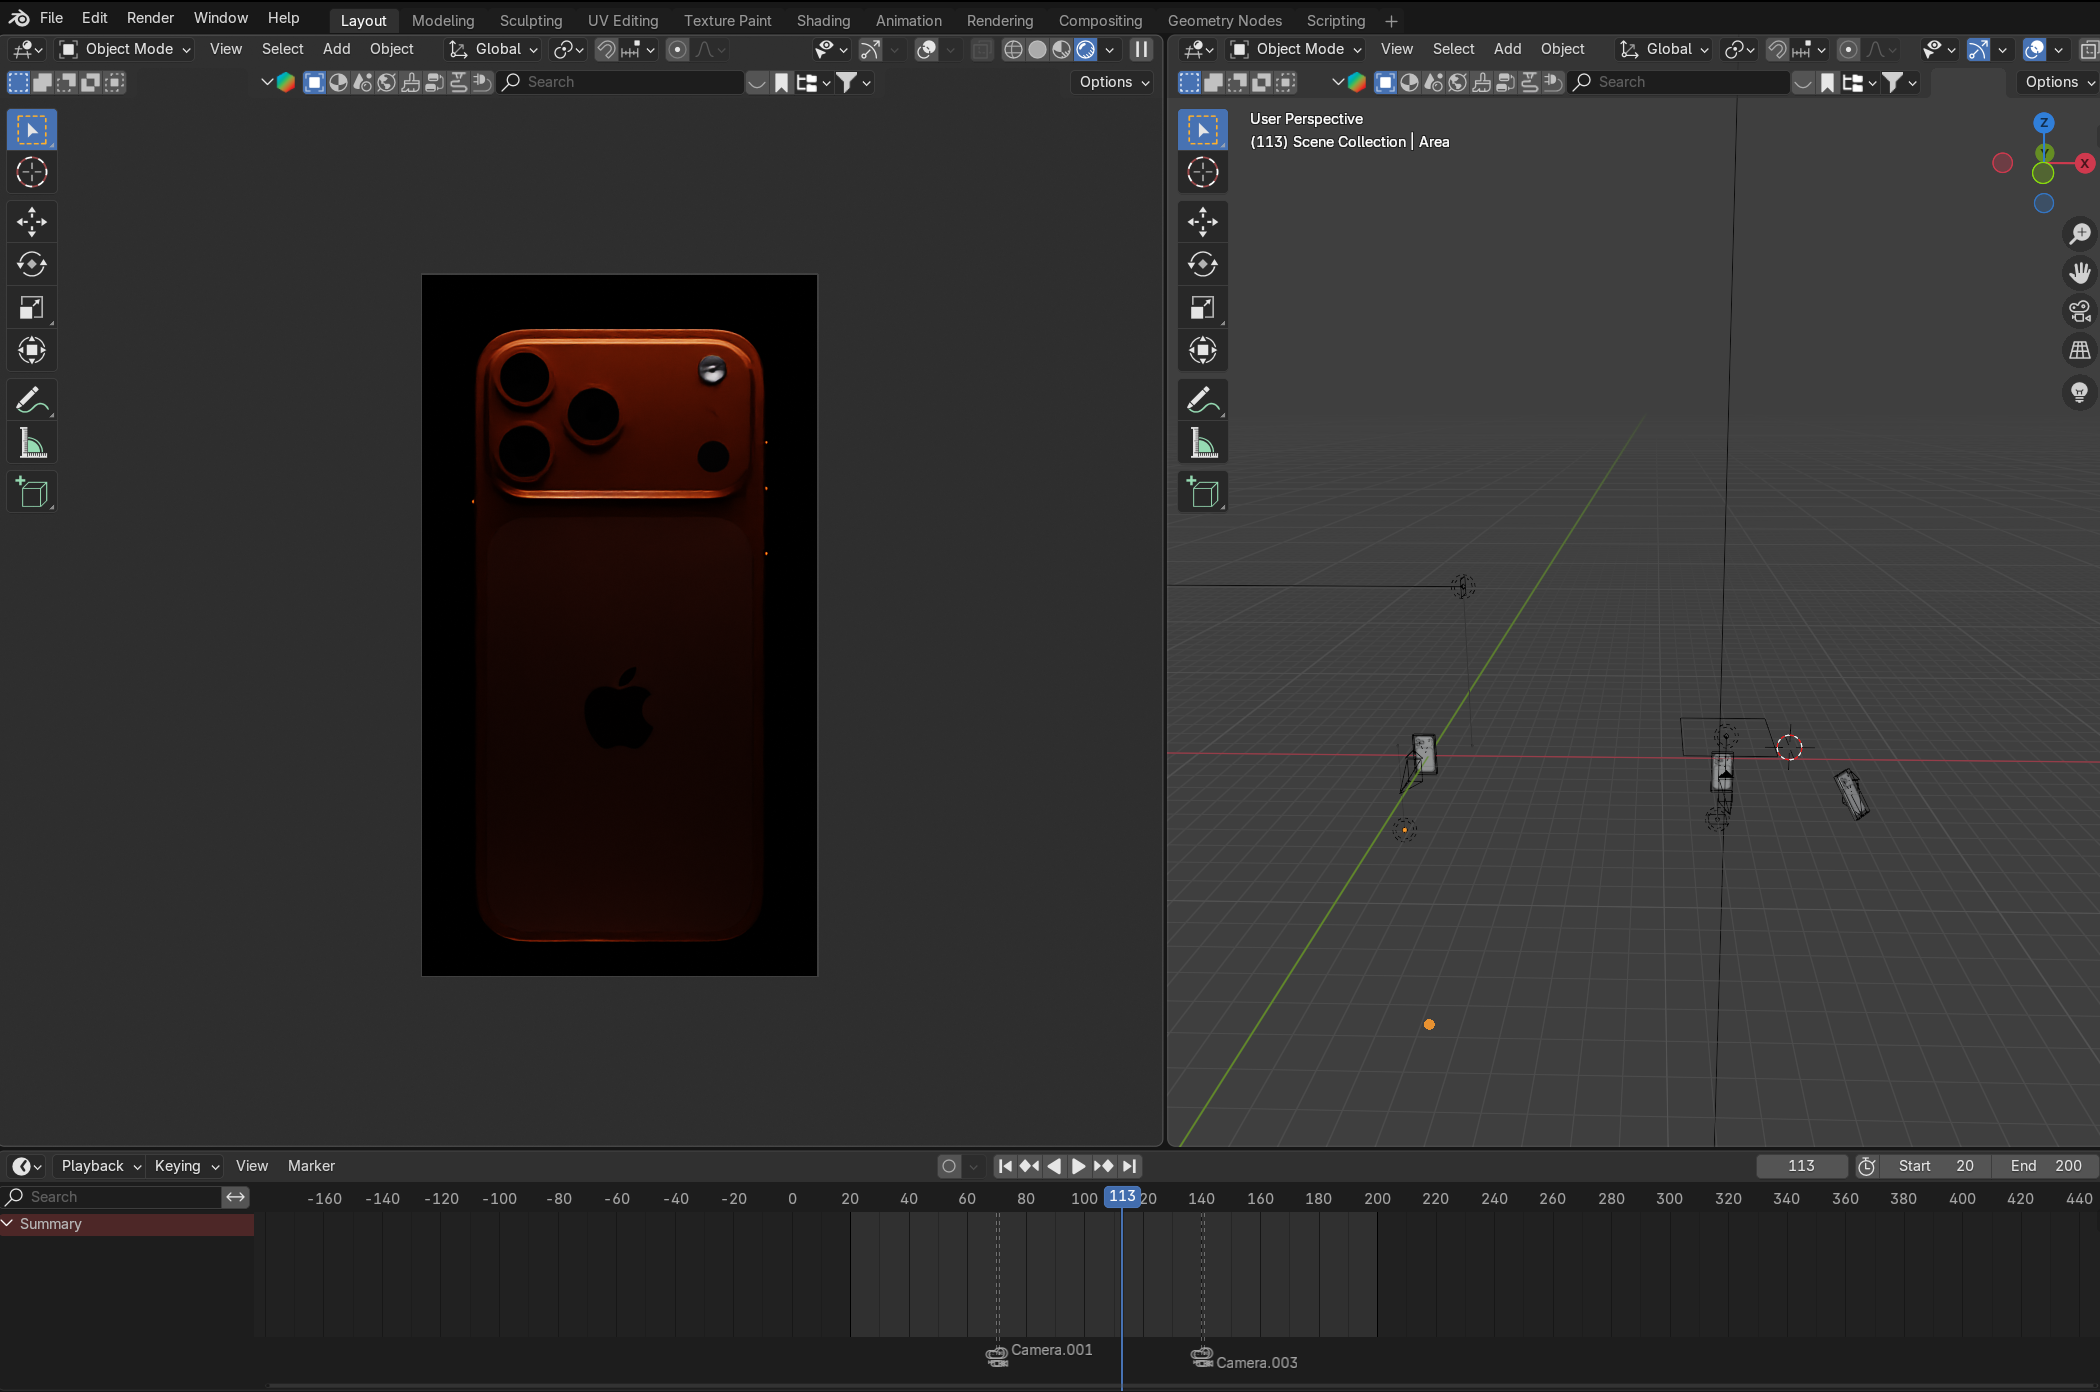Select the Rotate tool in right viewport
The width and height of the screenshot is (2100, 1392).
coord(1203,264)
